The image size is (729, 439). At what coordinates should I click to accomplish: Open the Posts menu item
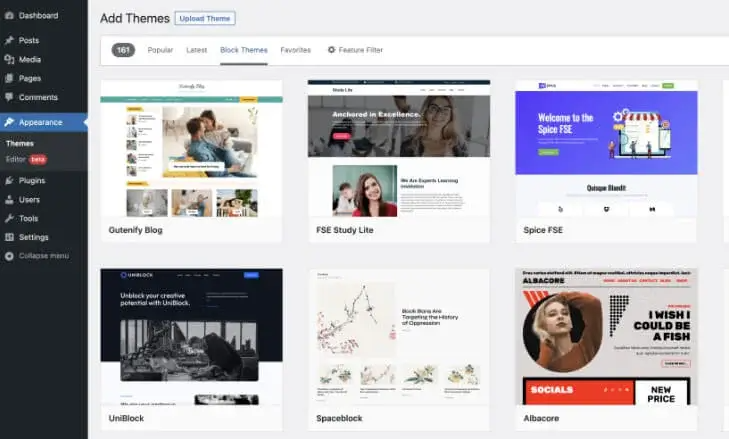[44, 40]
